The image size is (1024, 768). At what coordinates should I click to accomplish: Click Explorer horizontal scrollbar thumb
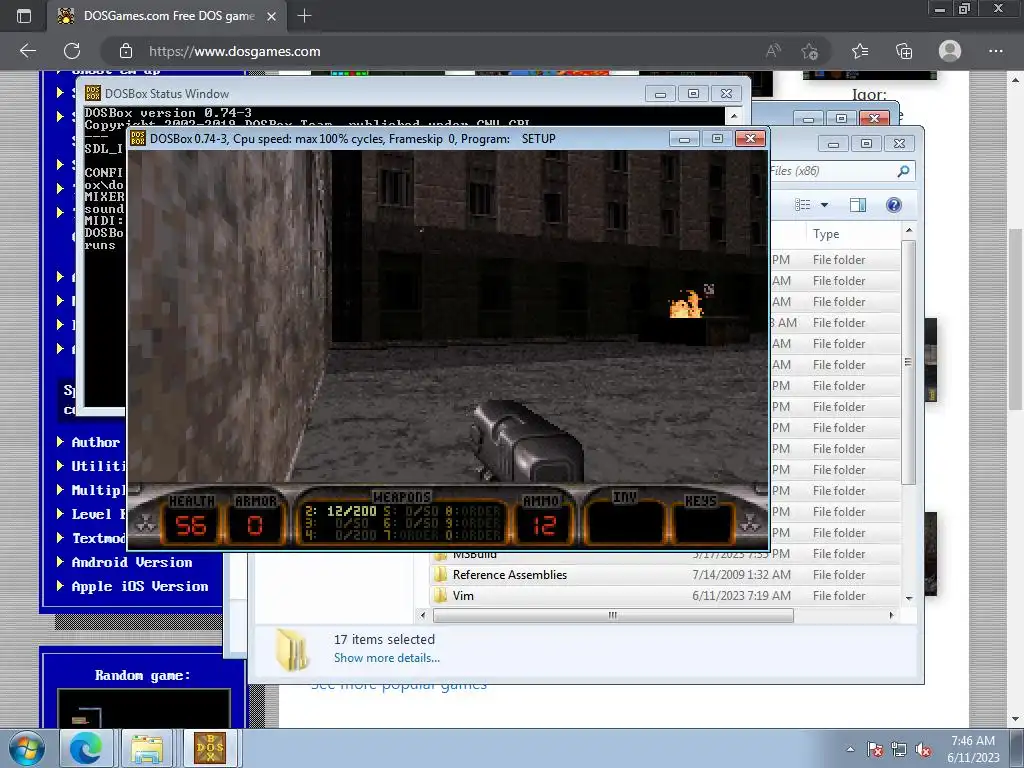[x=613, y=615]
